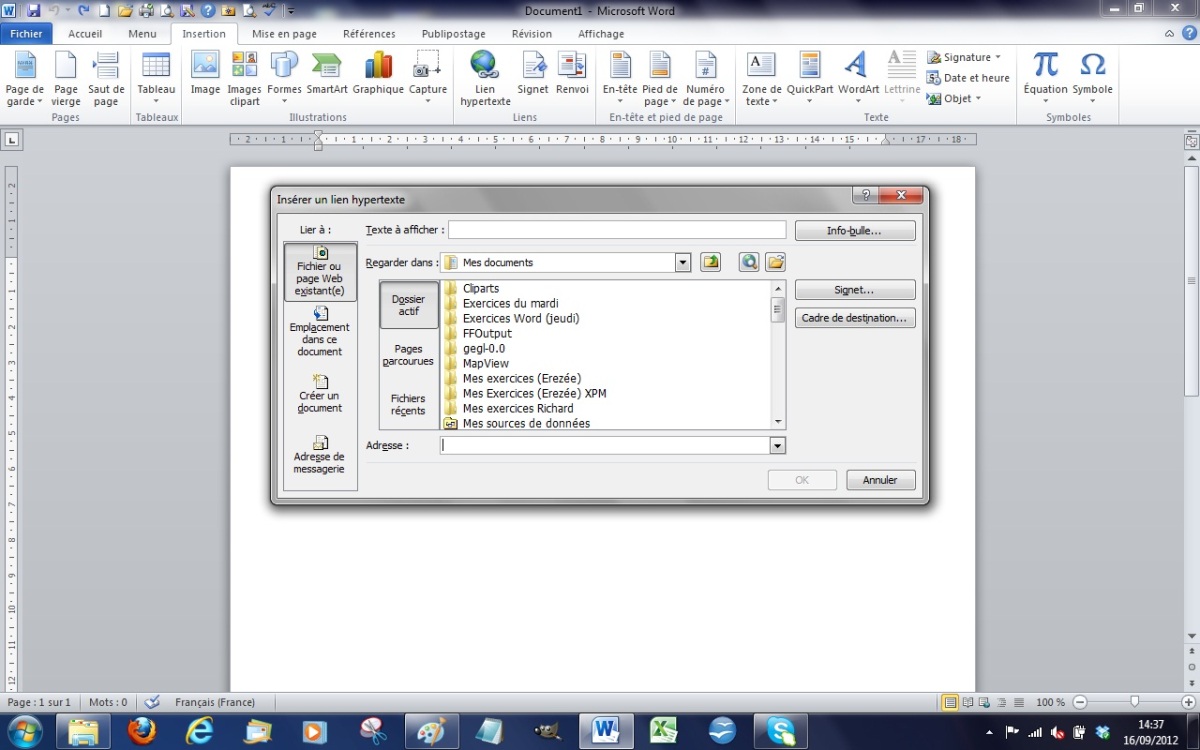
Task: Open the Numéro de page menu
Action: point(706,79)
